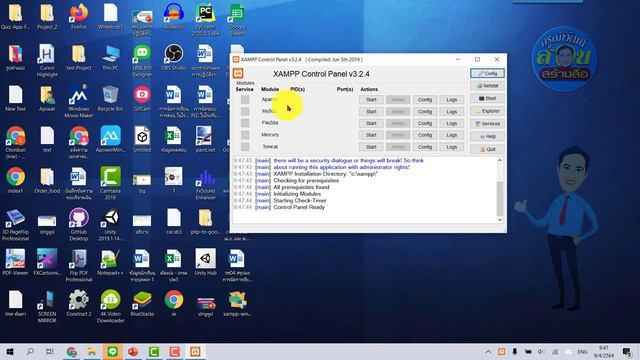Select the This PC desktop icon
This screenshot has width=640, height=360.
(x=110, y=58)
